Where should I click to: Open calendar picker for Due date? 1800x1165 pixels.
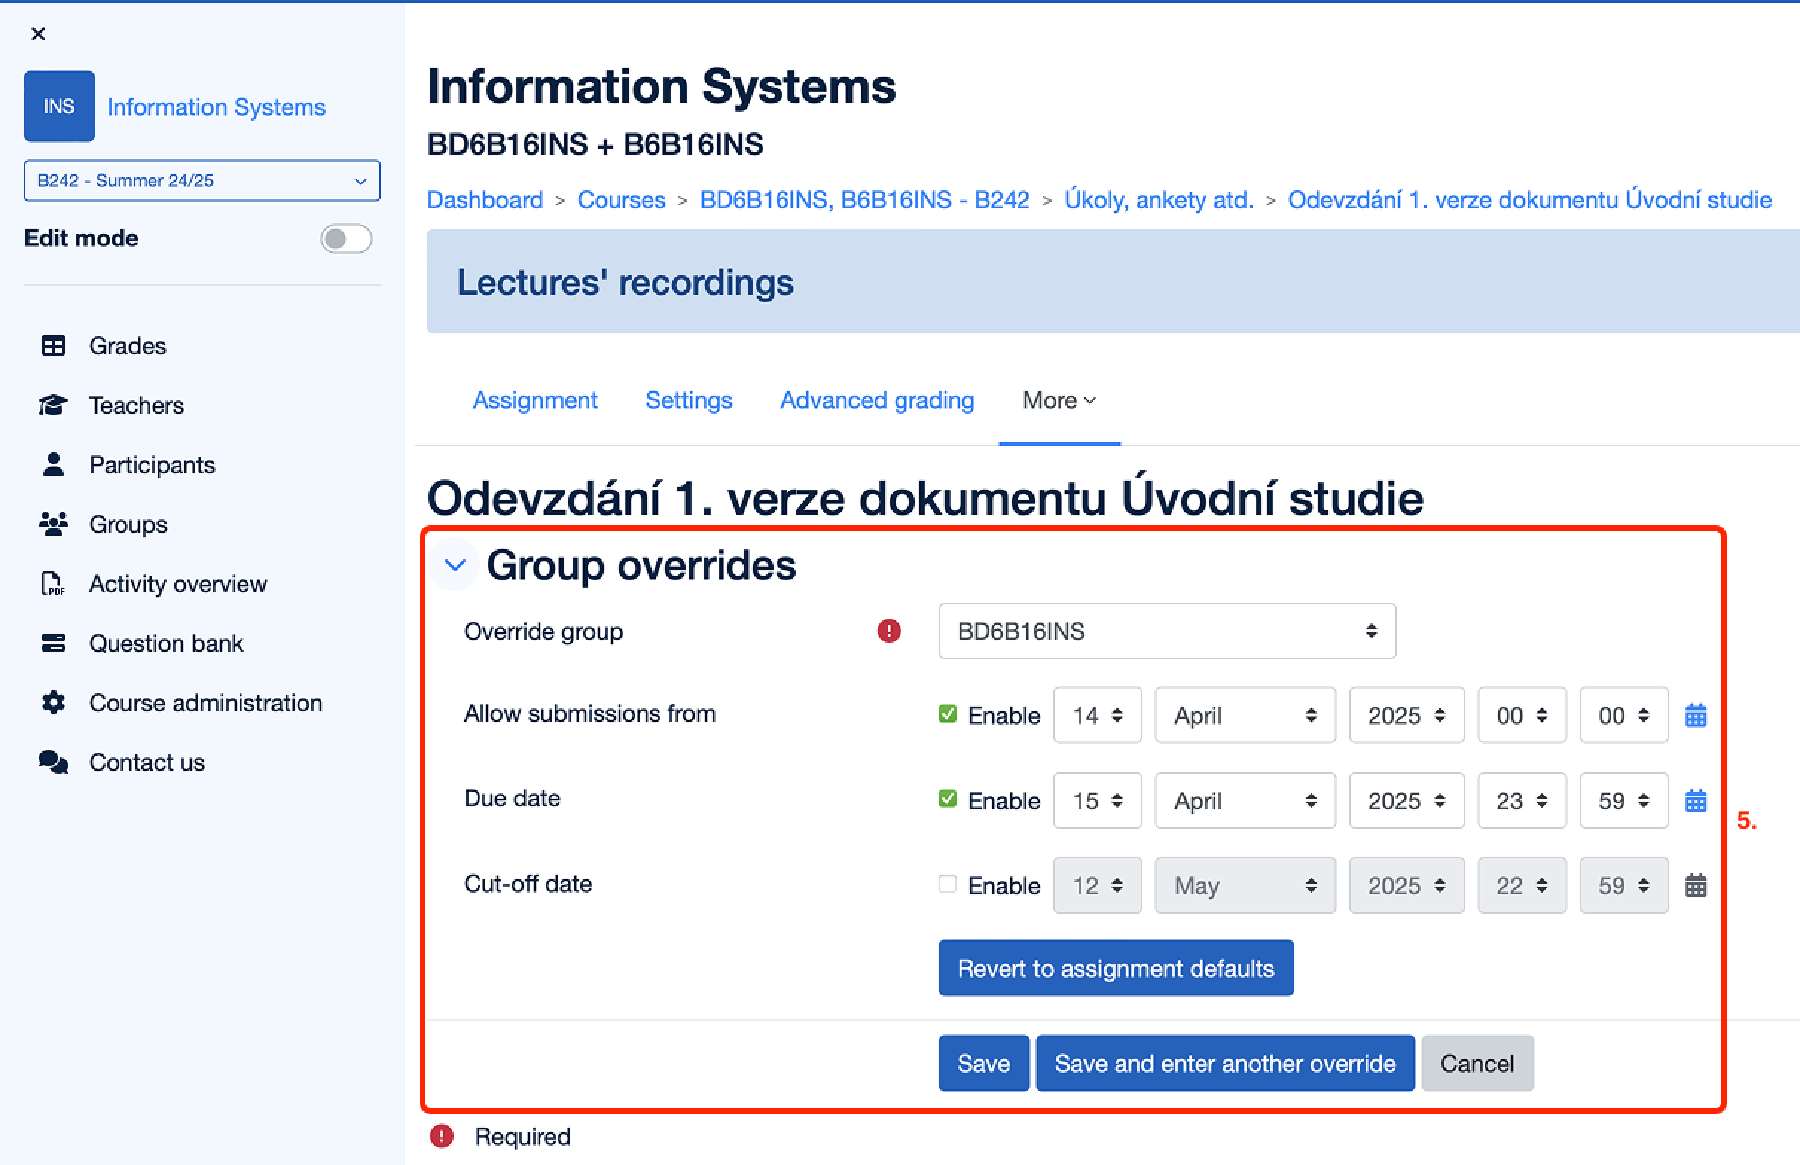point(1695,800)
